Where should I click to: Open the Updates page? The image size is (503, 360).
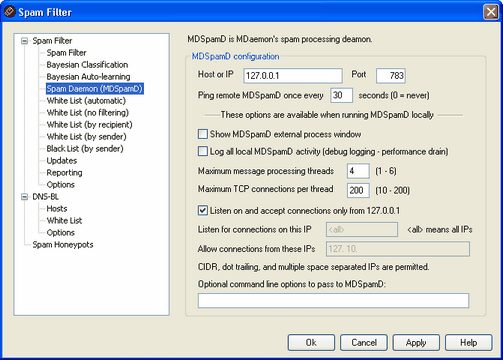point(62,161)
